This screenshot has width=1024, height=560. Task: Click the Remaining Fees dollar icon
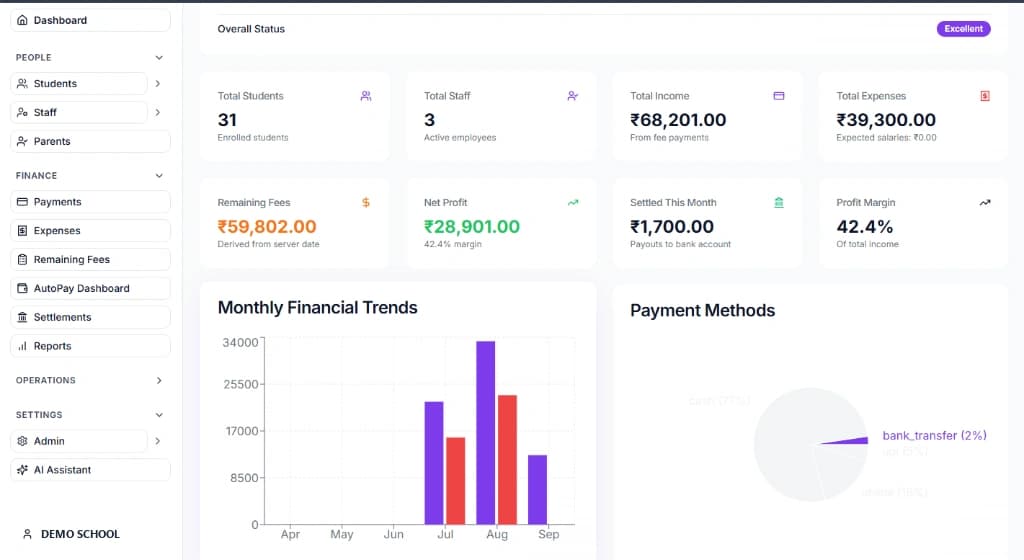pyautogui.click(x=366, y=202)
